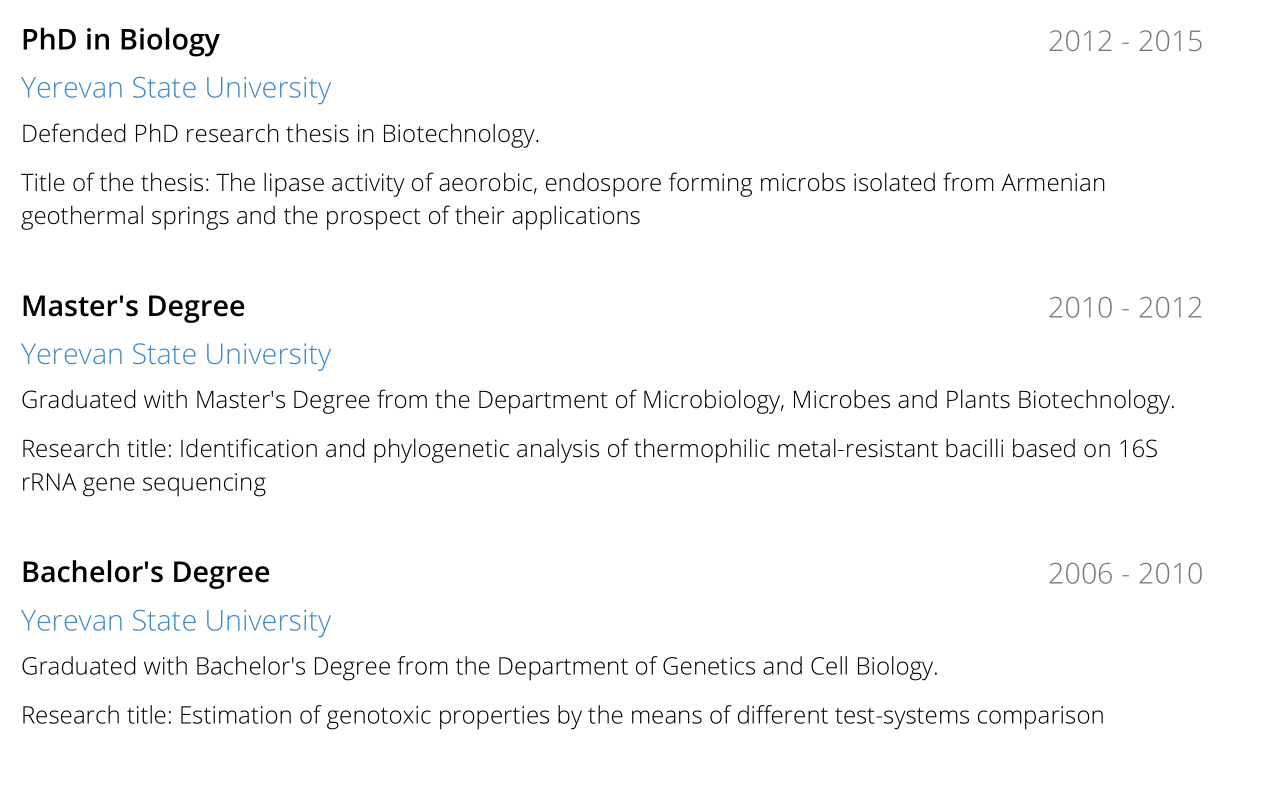Viewport: 1281px width, 788px height.
Task: Open Yerevan State University link under Master's Degree
Action: click(176, 354)
